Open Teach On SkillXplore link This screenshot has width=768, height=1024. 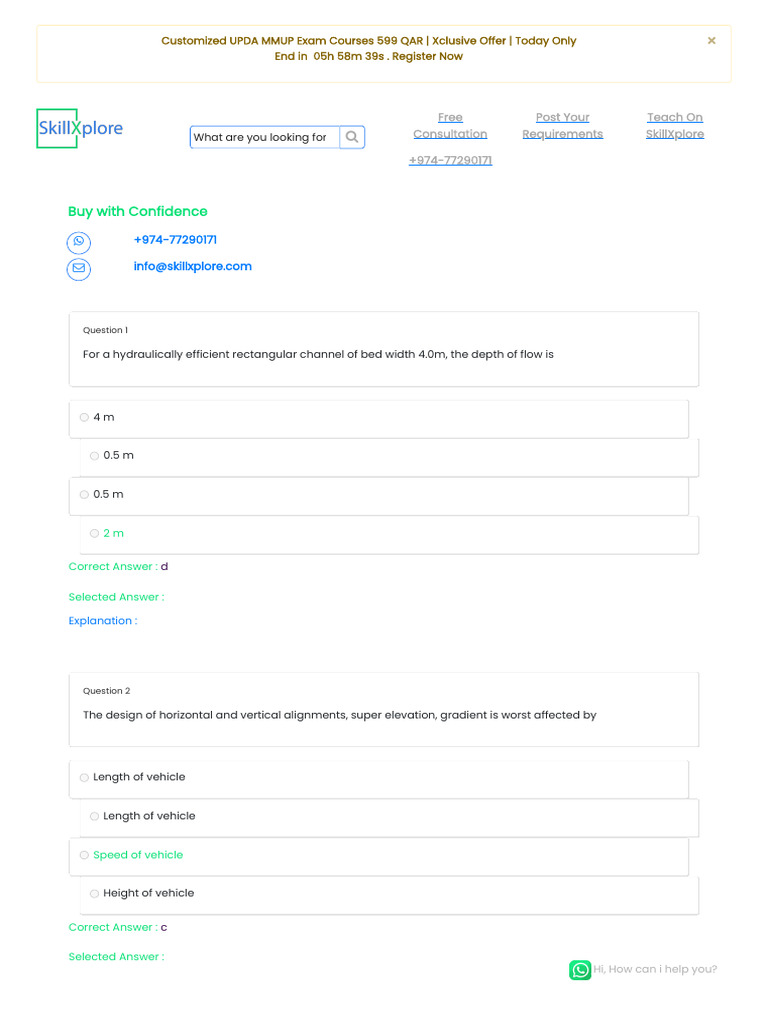675,126
